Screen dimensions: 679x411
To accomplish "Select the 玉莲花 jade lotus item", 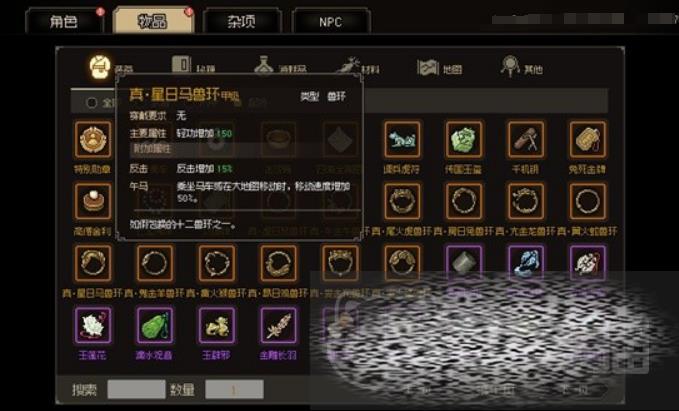I will coord(93,325).
